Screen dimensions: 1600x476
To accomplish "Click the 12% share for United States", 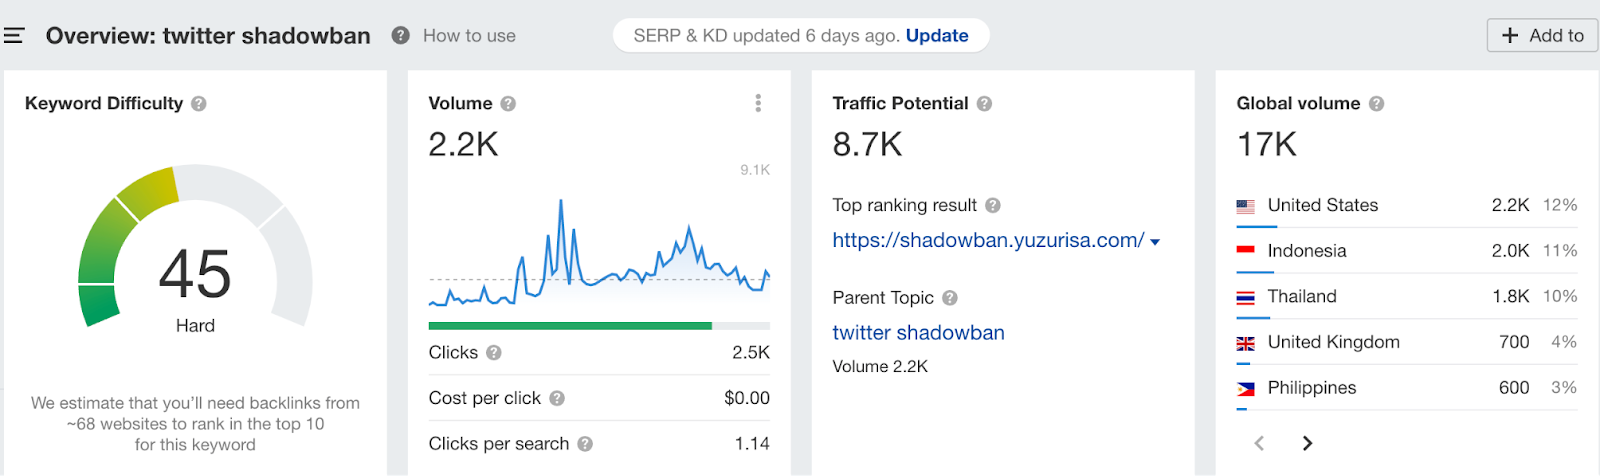I will pos(1560,205).
